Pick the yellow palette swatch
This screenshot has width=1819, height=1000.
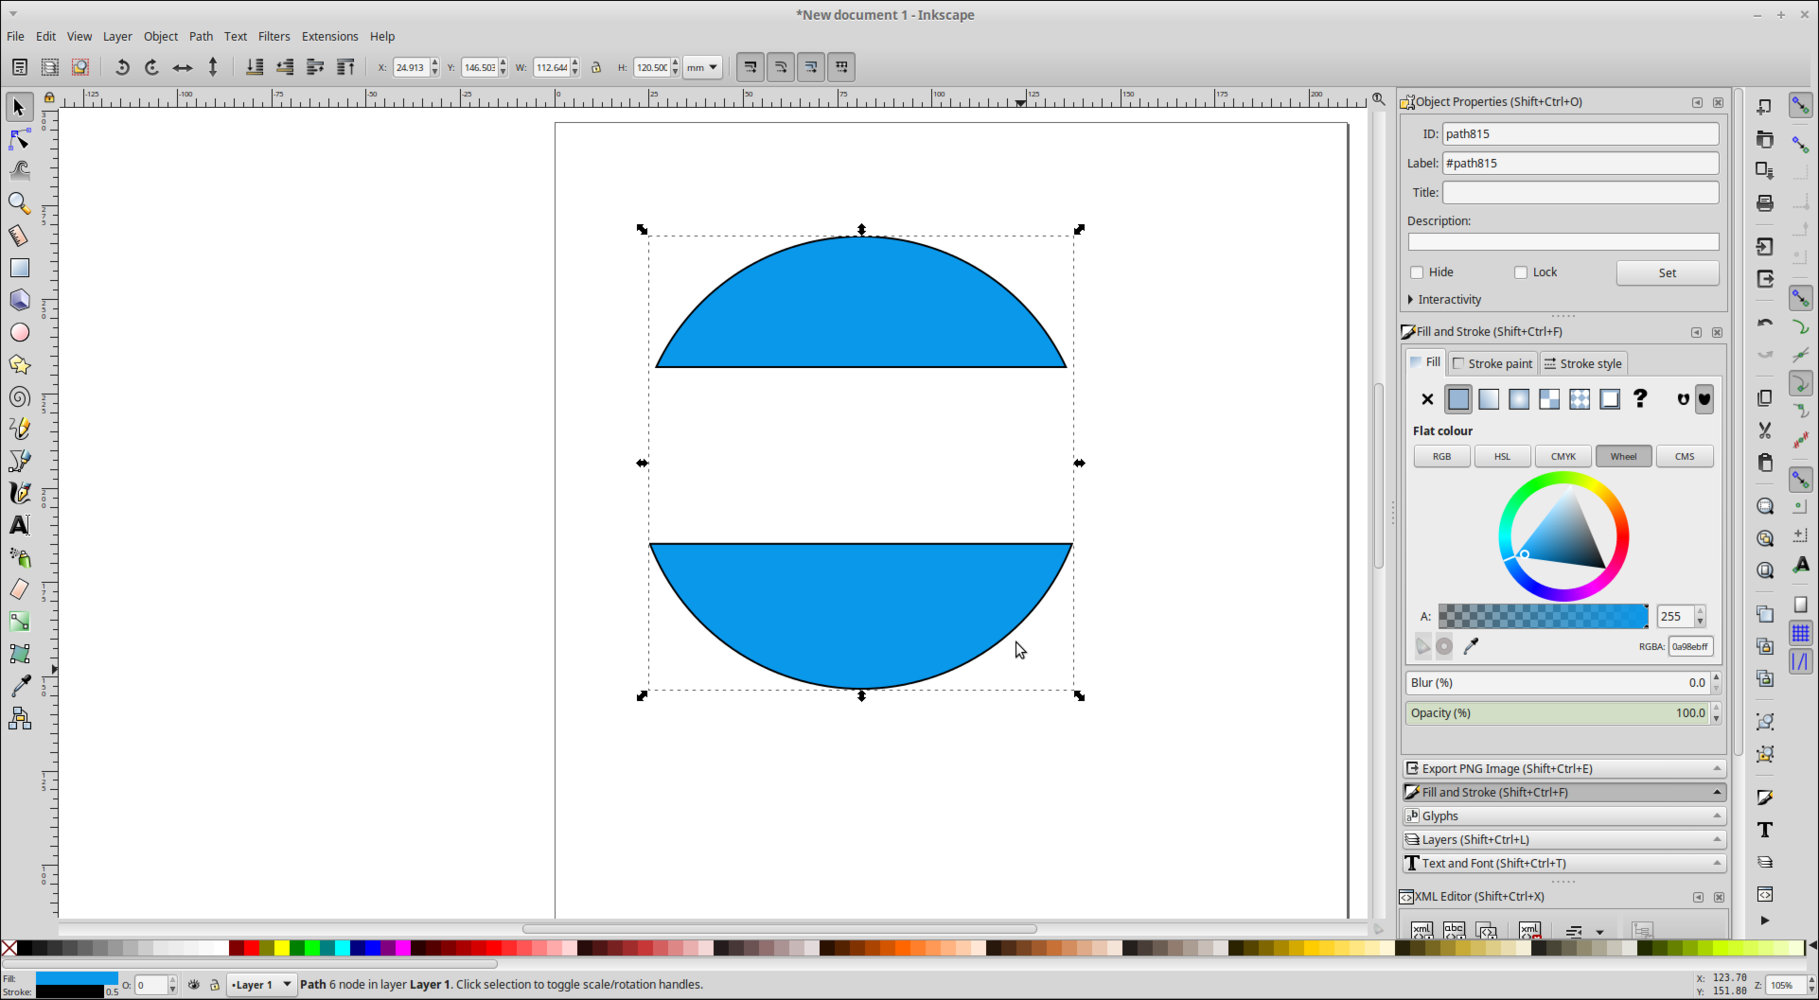coord(282,948)
